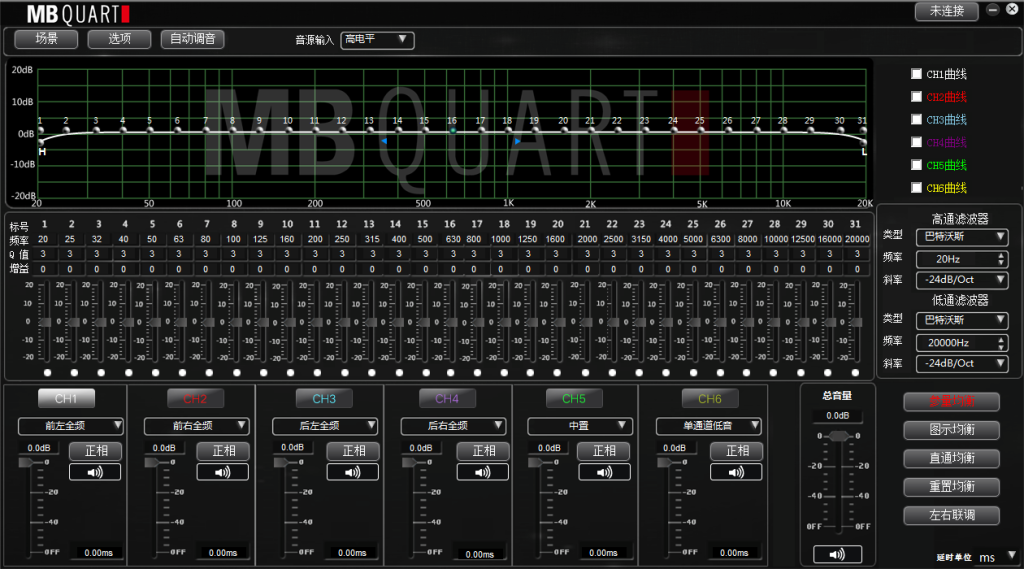Select CH4 channel tab
This screenshot has height=569, width=1024.
coord(447,398)
